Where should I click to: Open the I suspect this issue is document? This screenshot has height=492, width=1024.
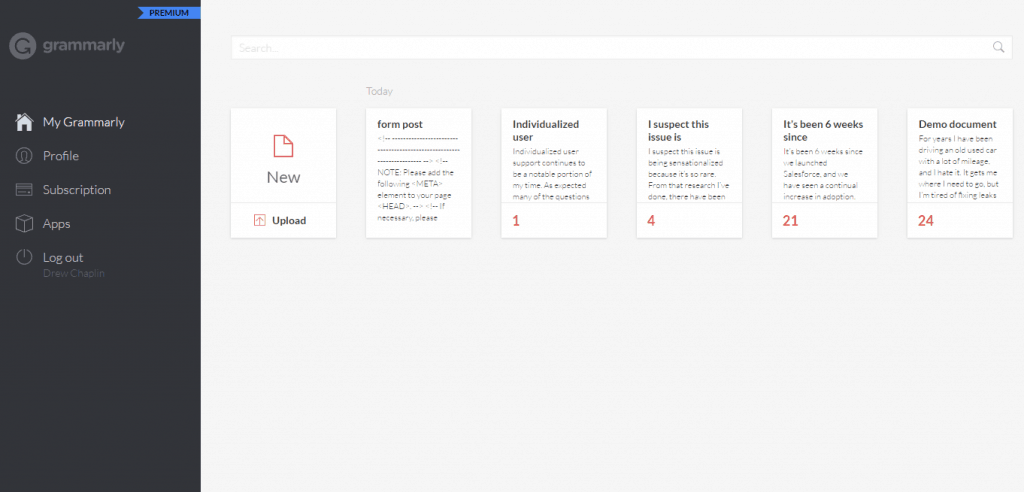pyautogui.click(x=689, y=173)
